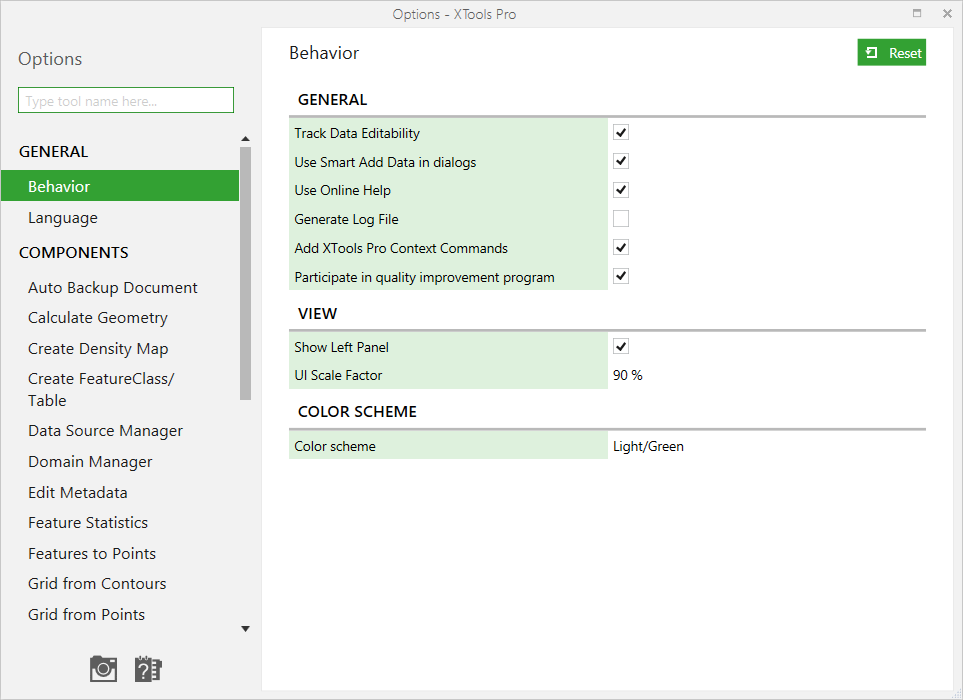The height and width of the screenshot is (700, 963).
Task: Select Feature Statistics component
Action: click(x=88, y=523)
